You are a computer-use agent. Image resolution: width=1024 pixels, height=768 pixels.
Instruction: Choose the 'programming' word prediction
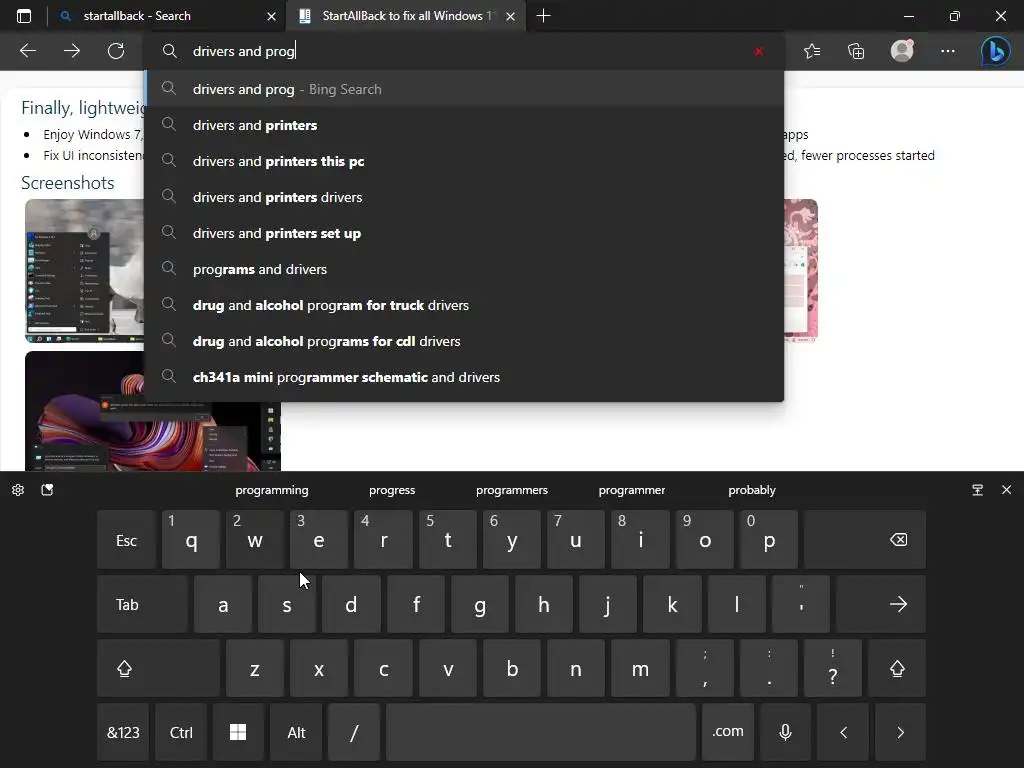(272, 490)
